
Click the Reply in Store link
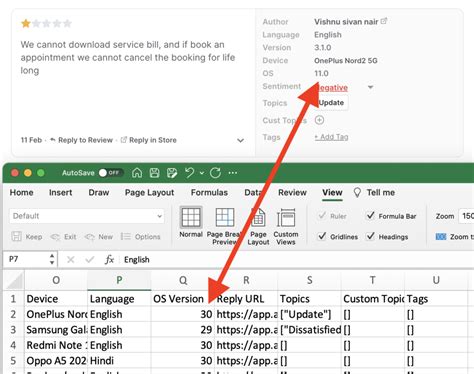pyautogui.click(x=149, y=140)
